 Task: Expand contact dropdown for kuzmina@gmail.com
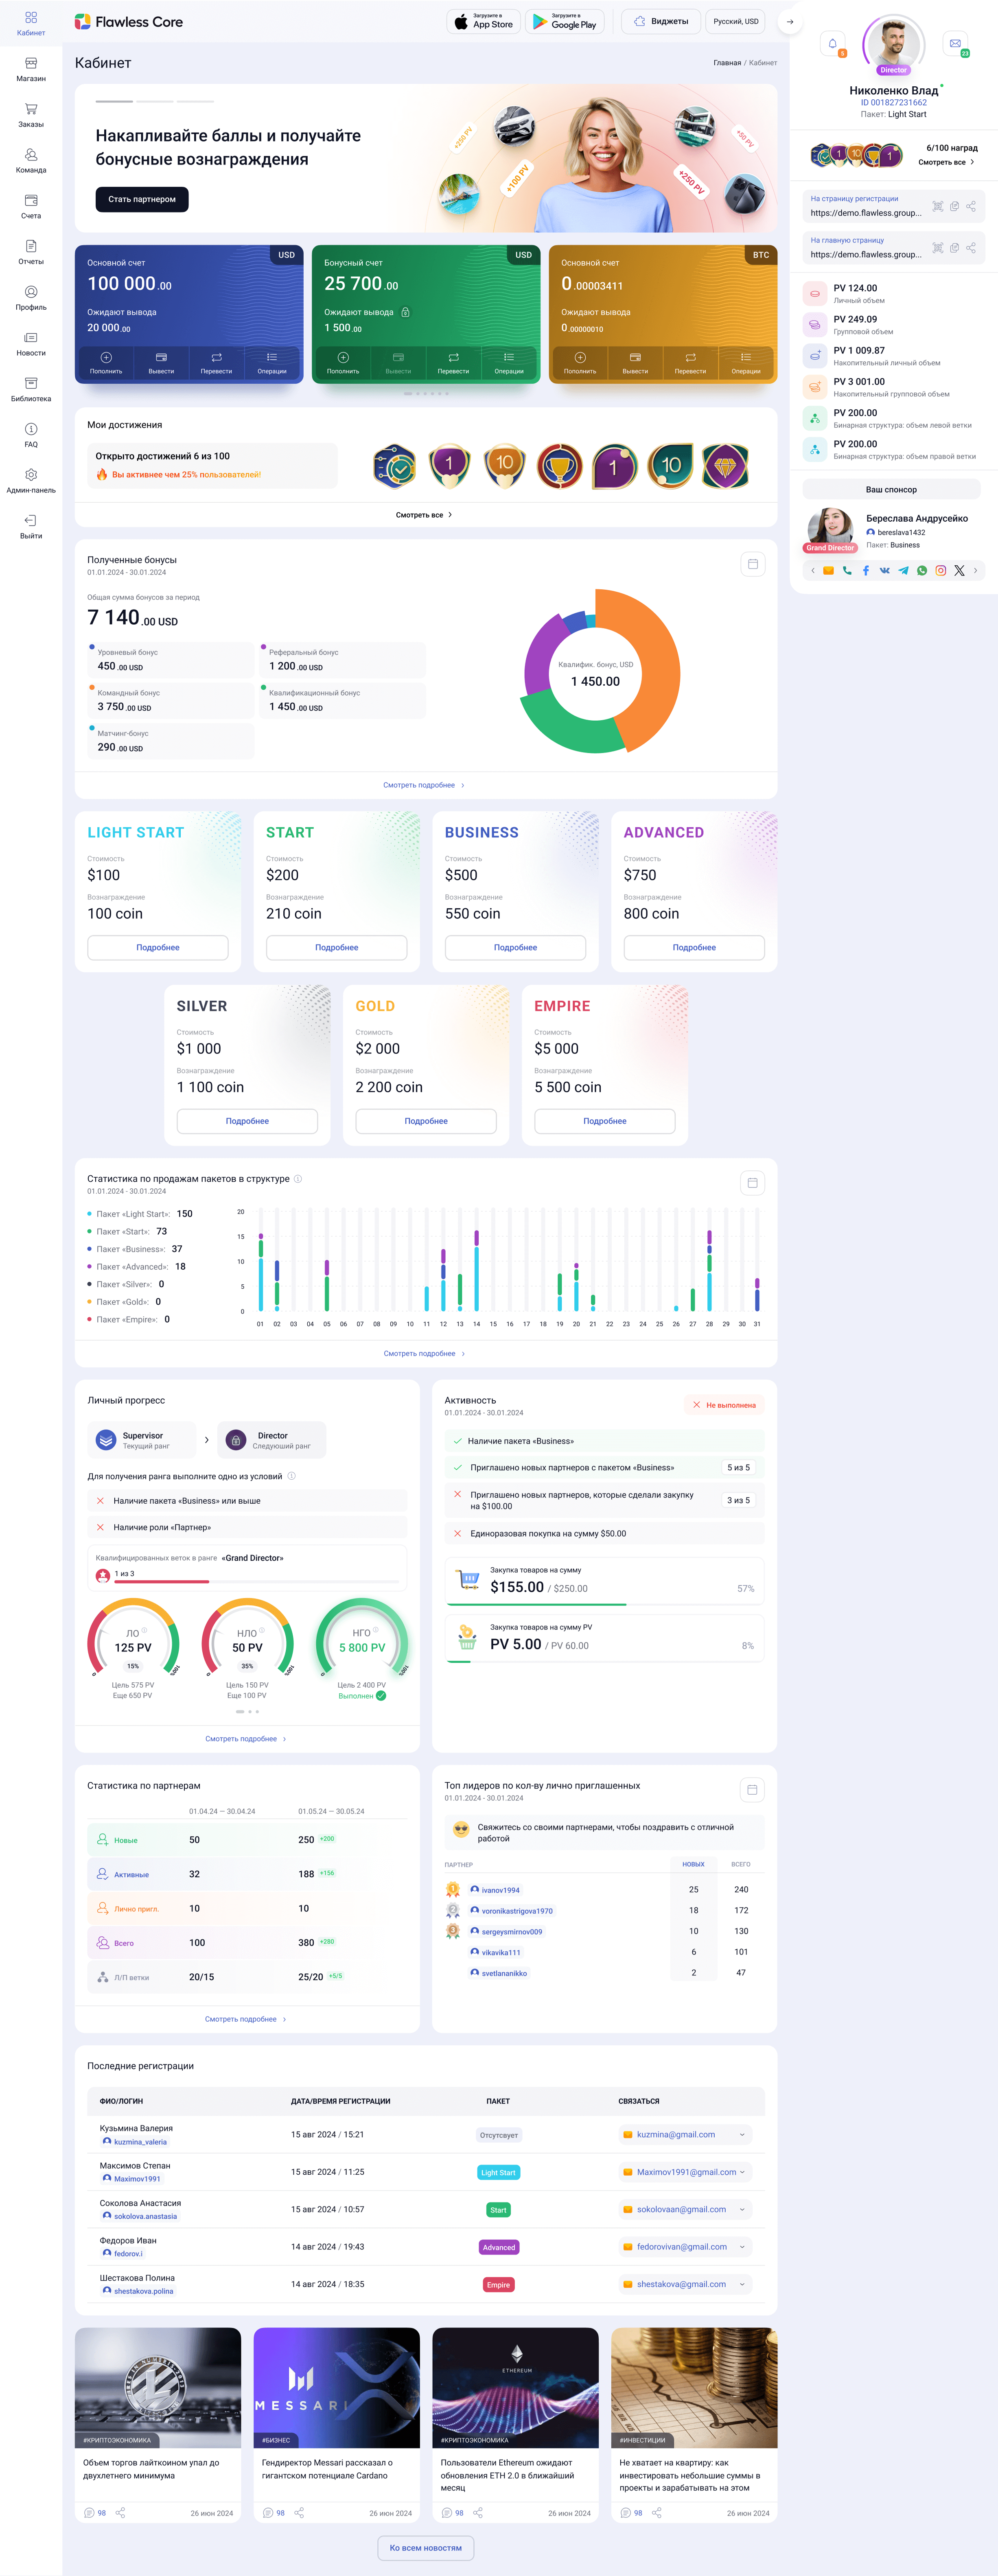pyautogui.click(x=742, y=2135)
